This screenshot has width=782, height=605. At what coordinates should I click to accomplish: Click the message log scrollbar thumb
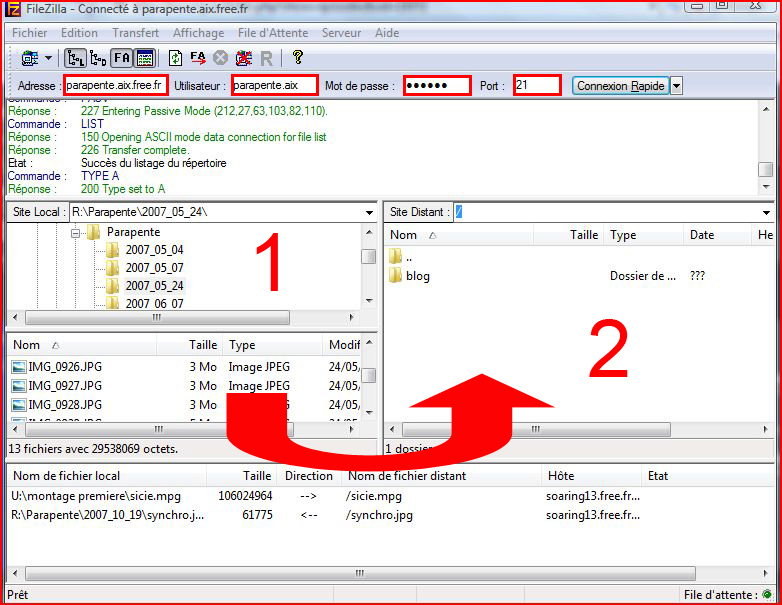[766, 169]
